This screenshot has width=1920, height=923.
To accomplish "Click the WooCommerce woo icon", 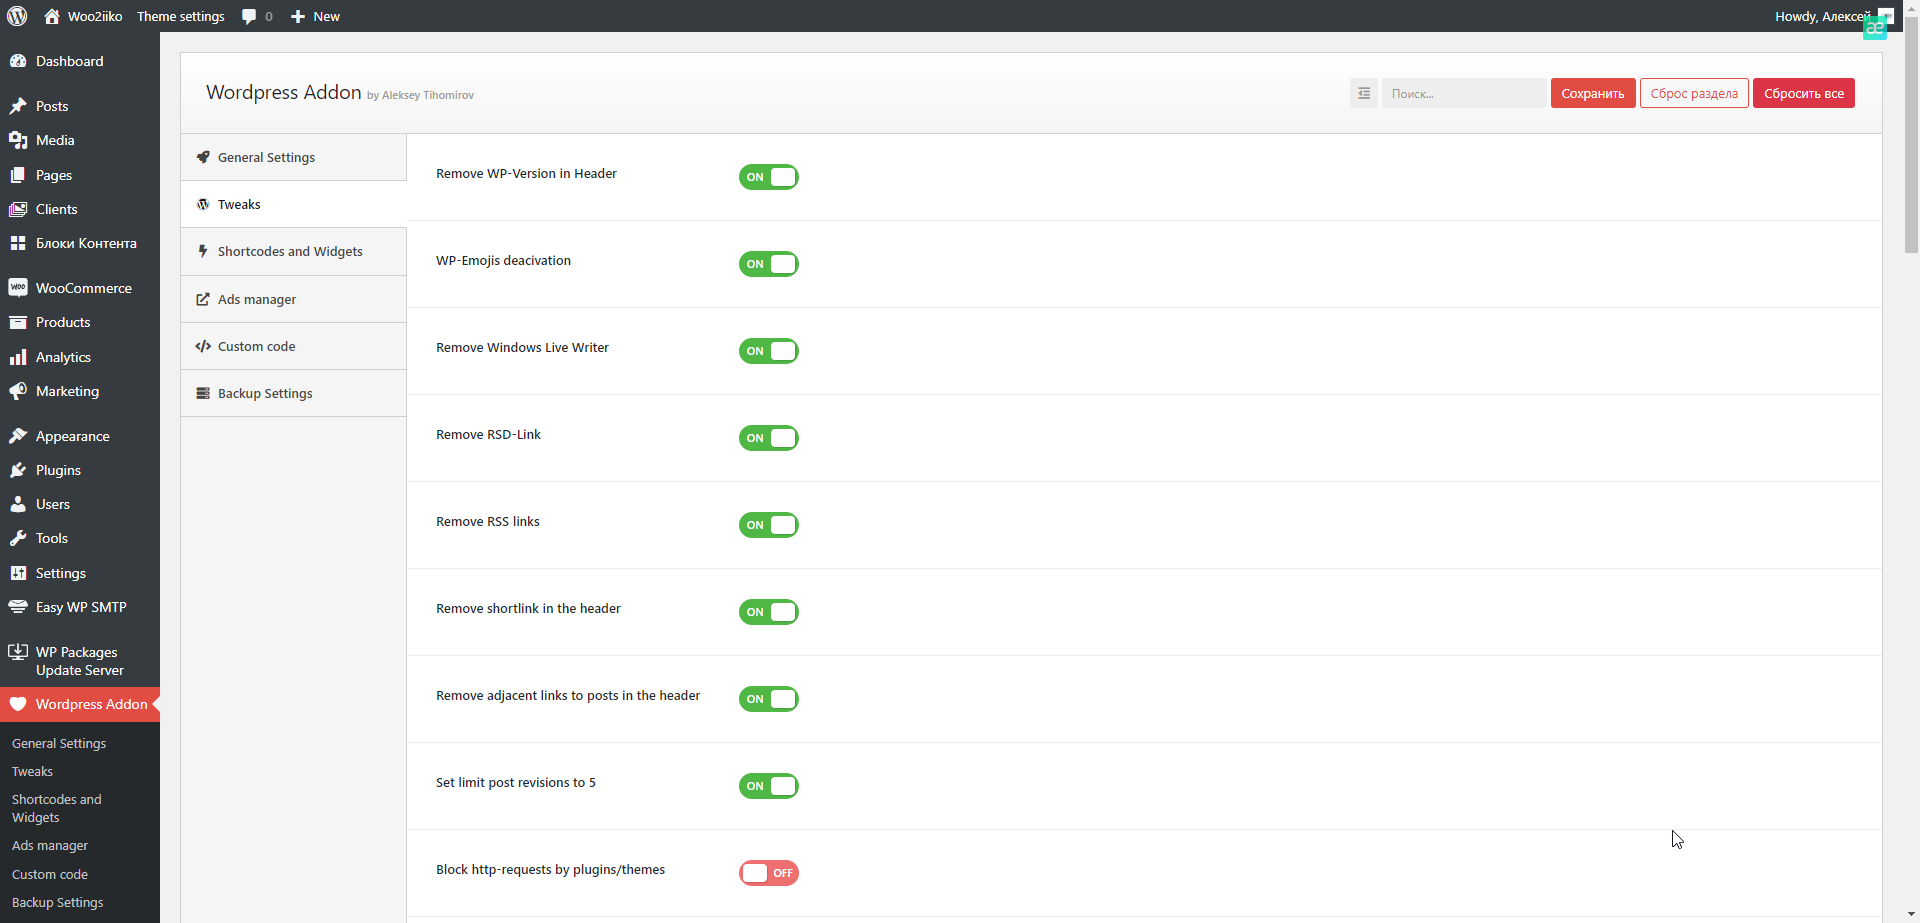I will pyautogui.click(x=18, y=288).
